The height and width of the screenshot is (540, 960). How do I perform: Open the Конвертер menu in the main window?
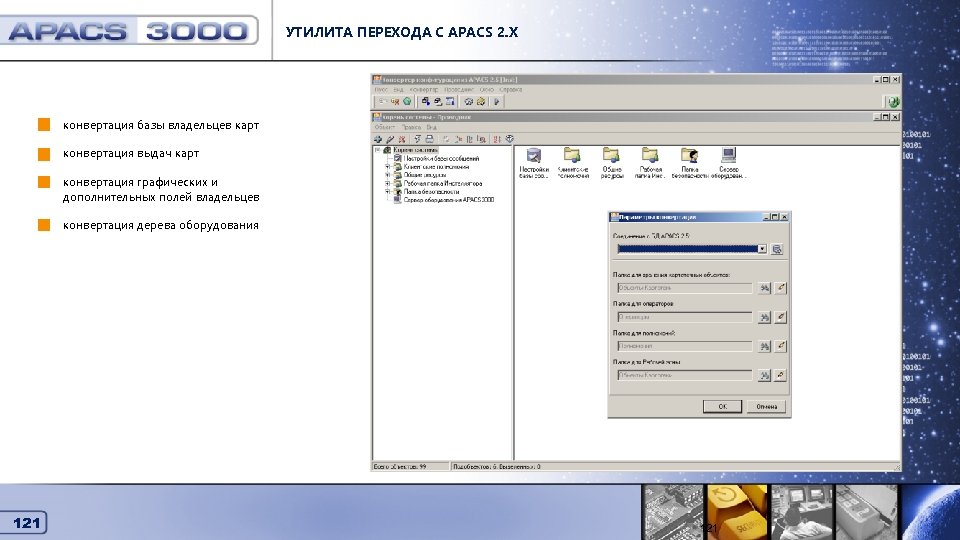(x=424, y=89)
